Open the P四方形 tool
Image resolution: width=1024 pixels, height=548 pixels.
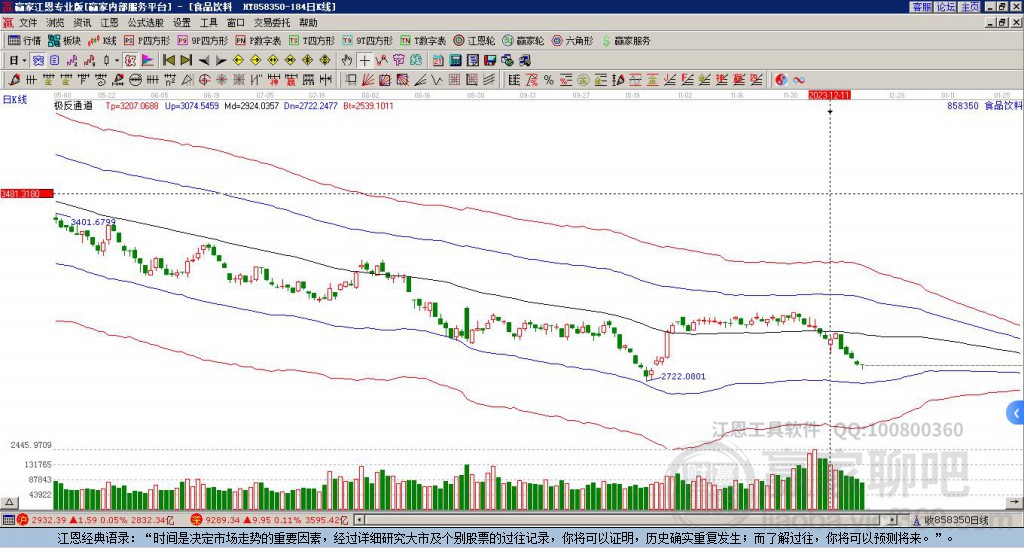pos(148,41)
